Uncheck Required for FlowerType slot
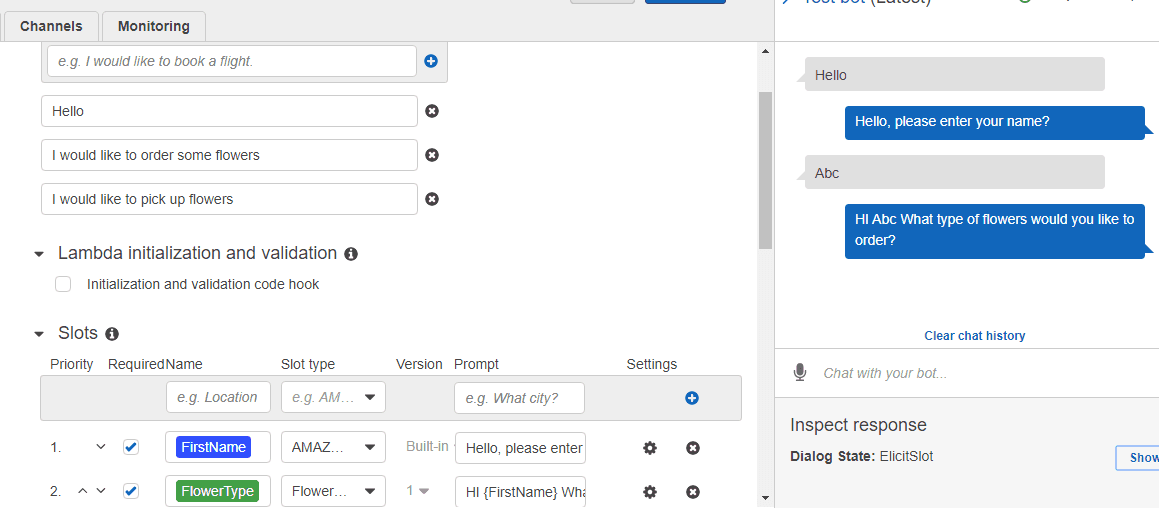Viewport: 1159px width, 508px height. point(131,491)
